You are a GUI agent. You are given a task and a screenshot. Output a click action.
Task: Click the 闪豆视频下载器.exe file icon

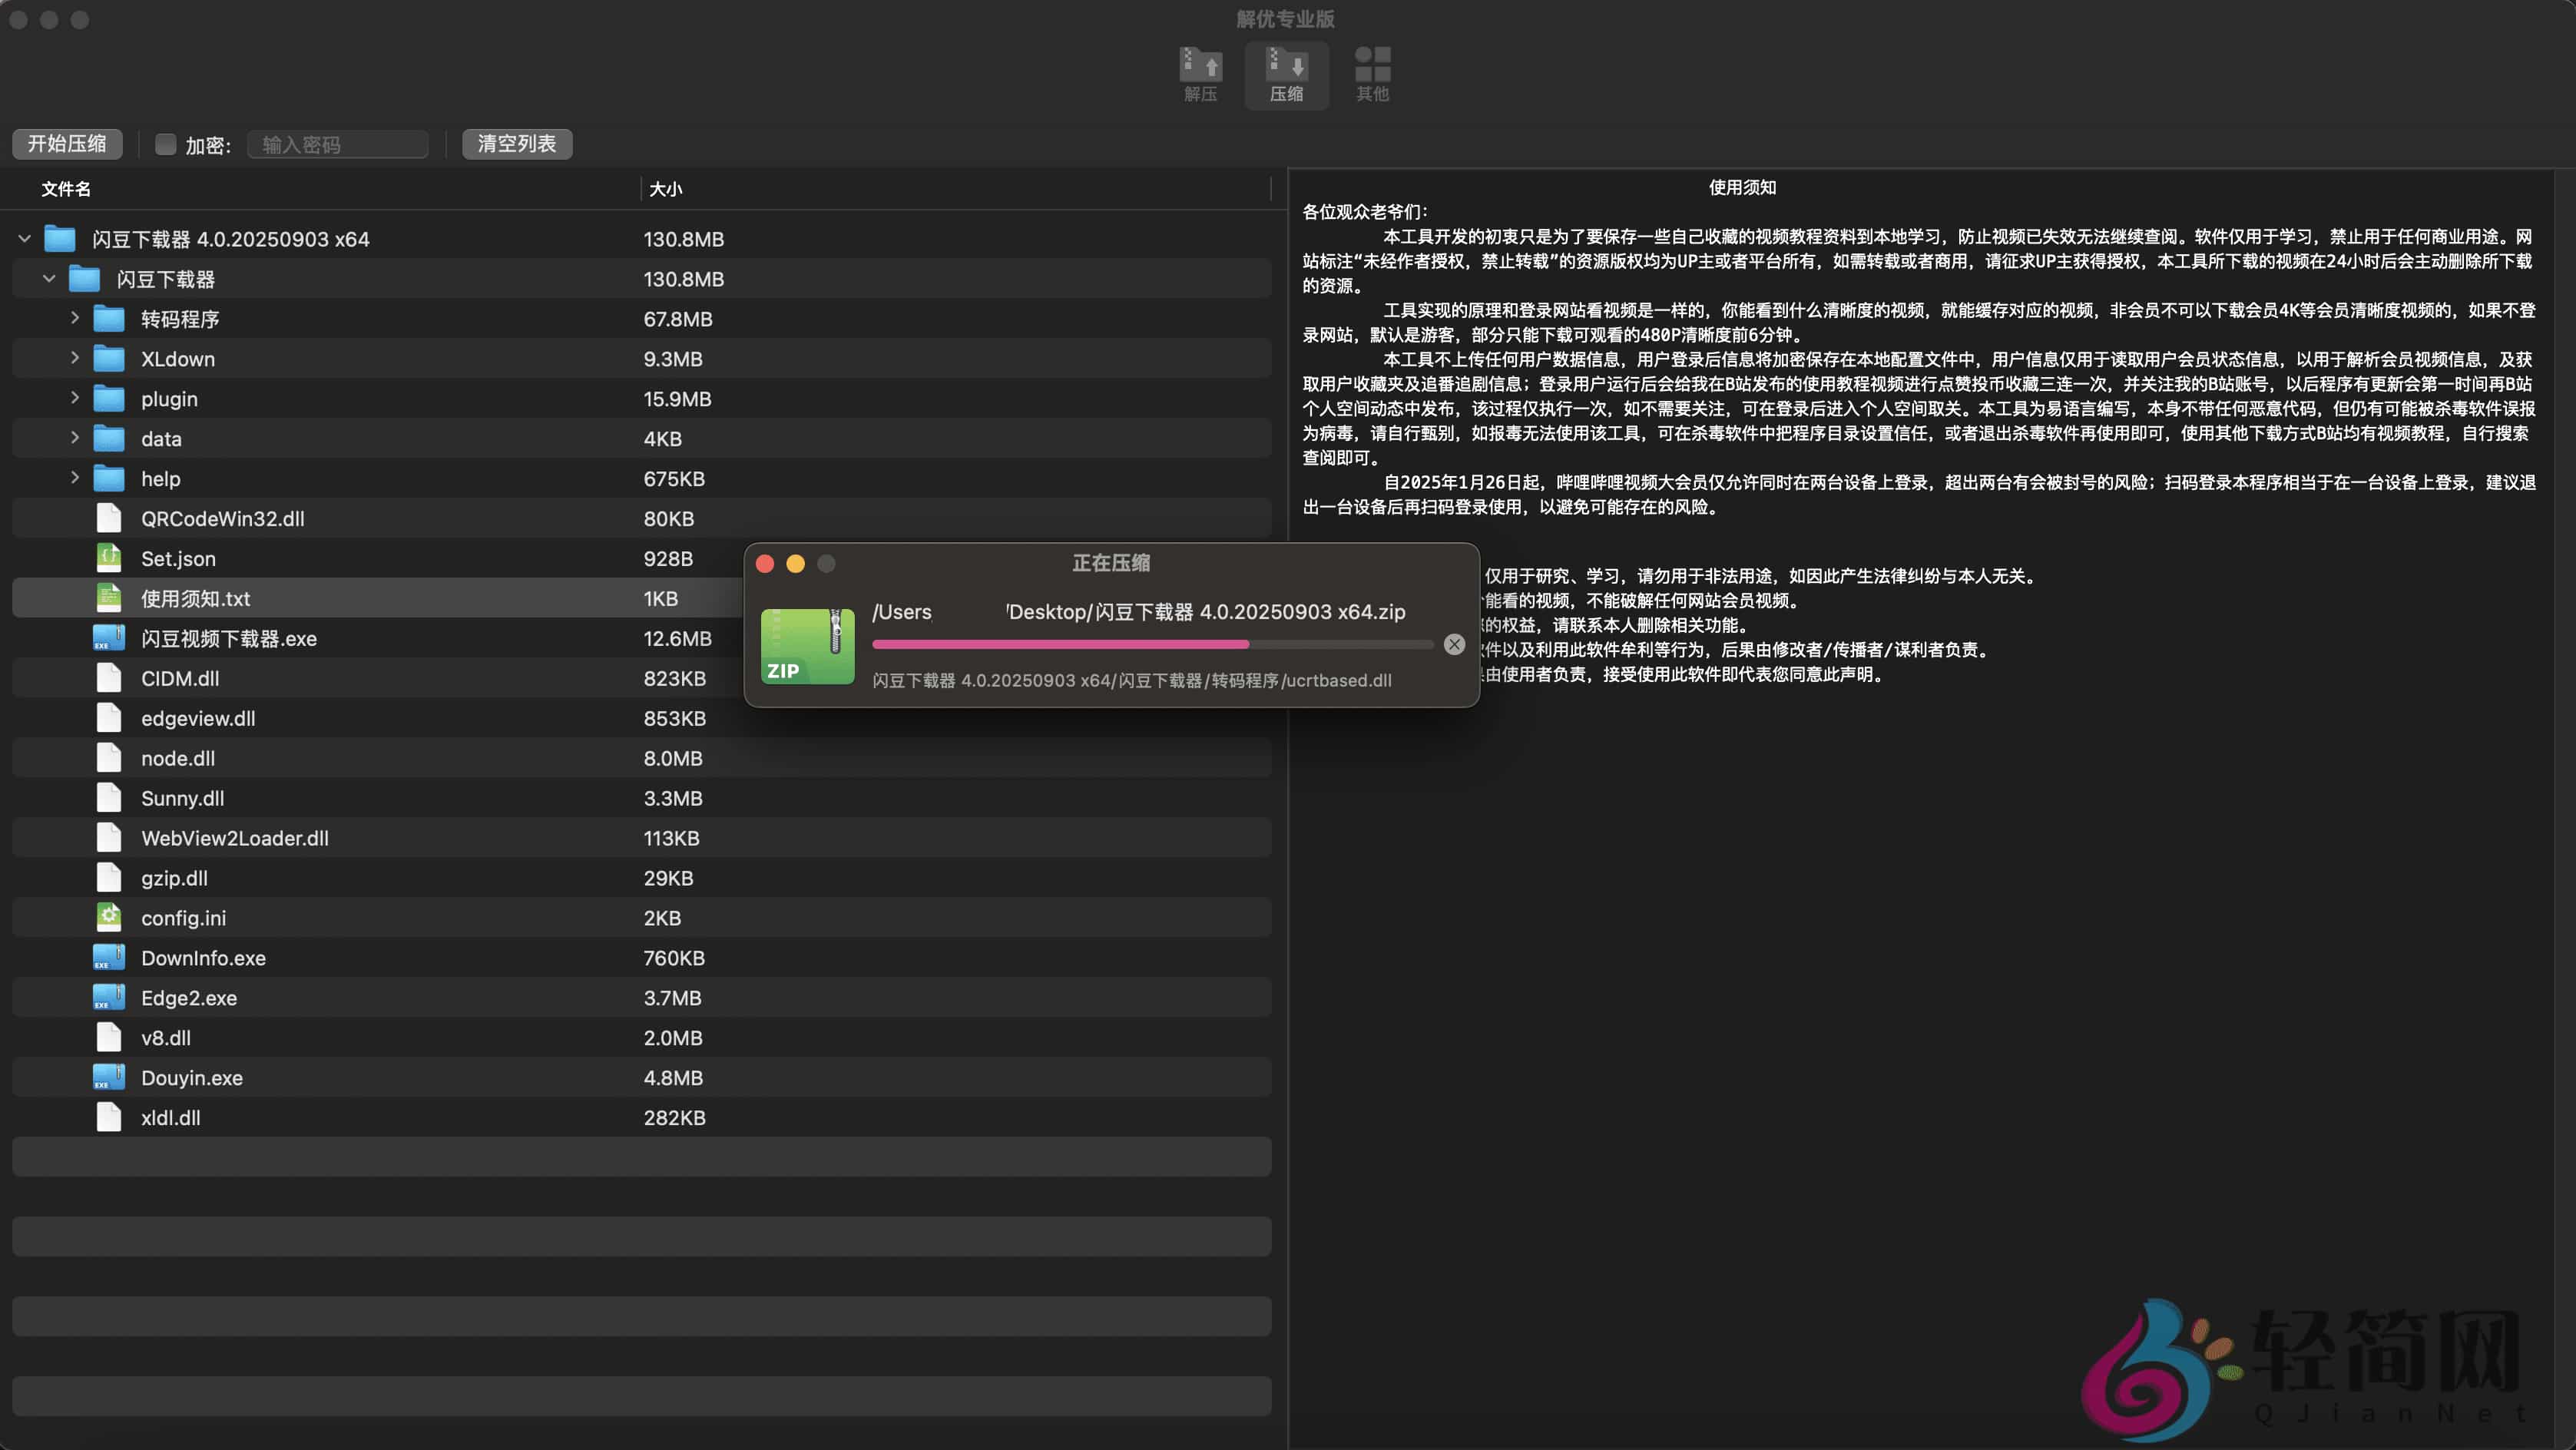click(108, 638)
